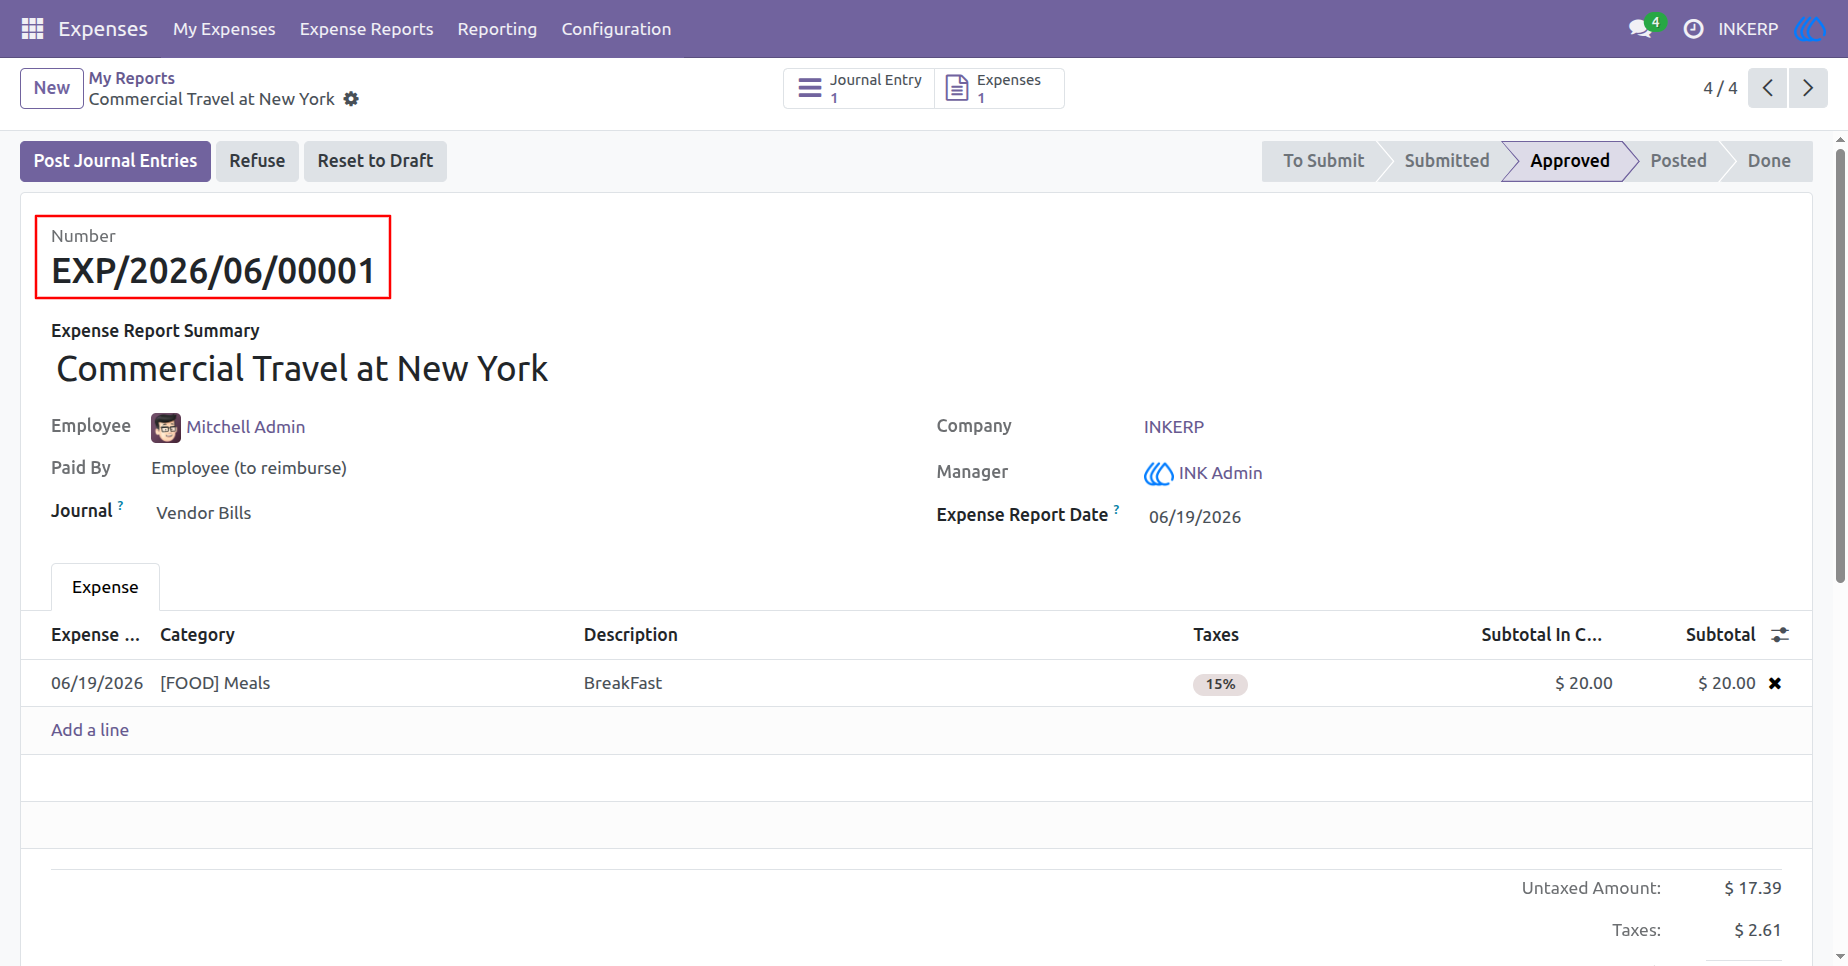Open the apps grid menu icon

pyautogui.click(x=32, y=29)
